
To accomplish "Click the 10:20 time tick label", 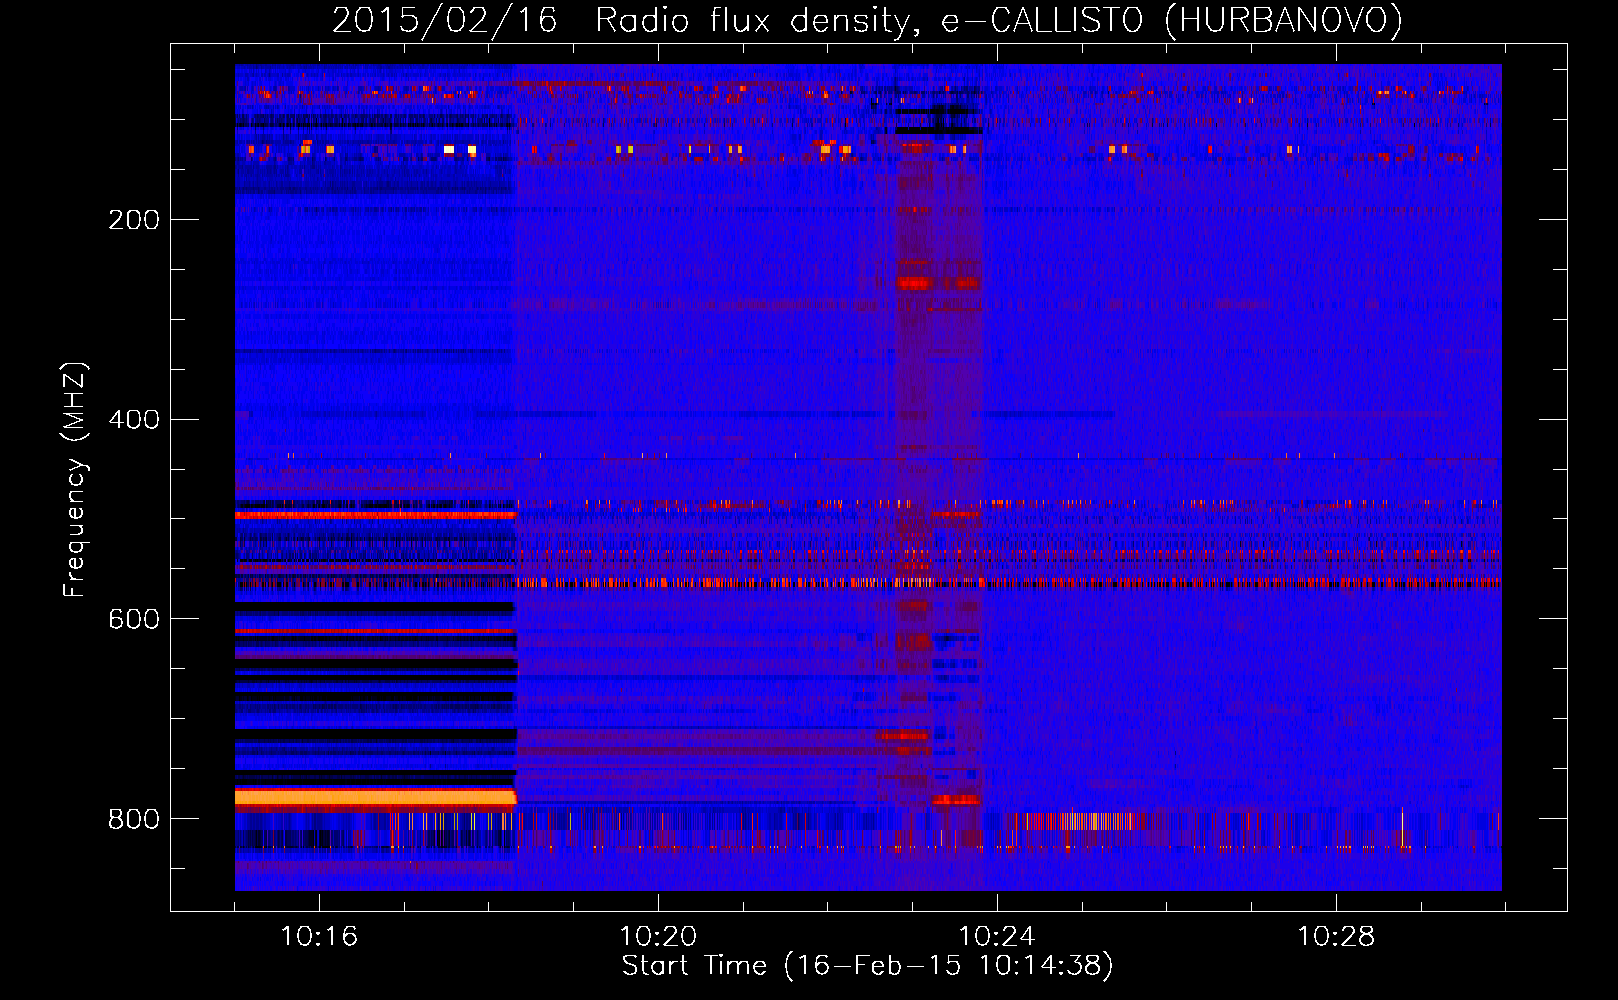I will pyautogui.click(x=658, y=937).
